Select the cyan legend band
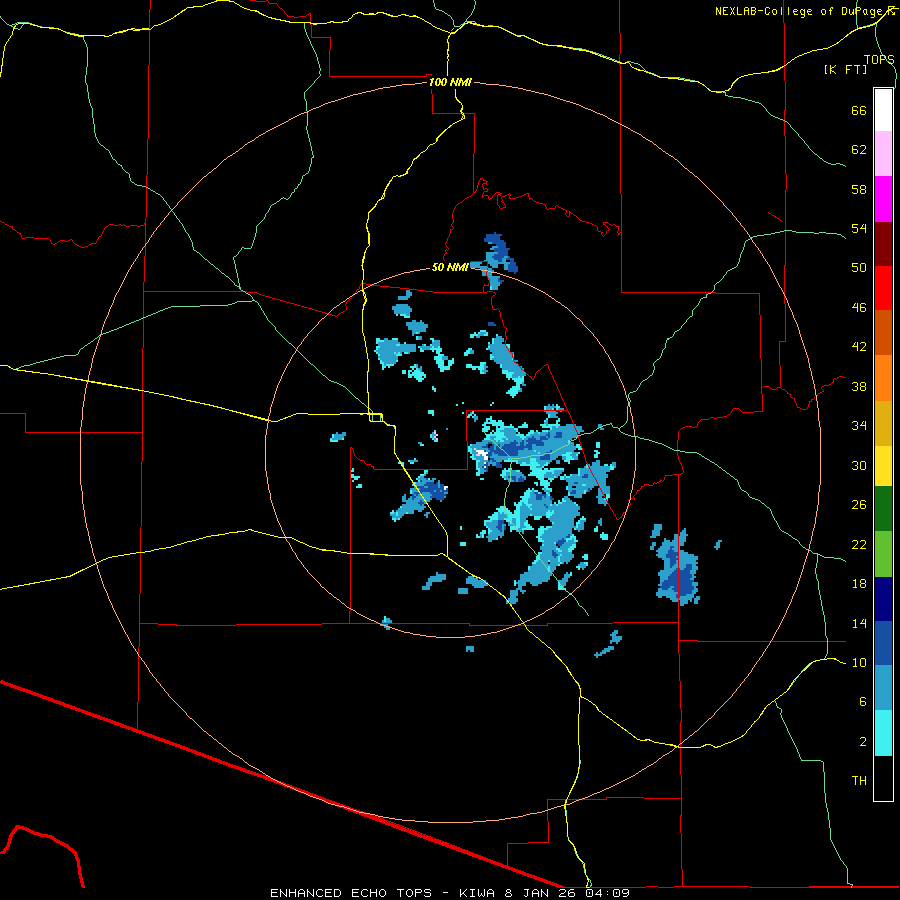Image resolution: width=900 pixels, height=900 pixels. 883,733
